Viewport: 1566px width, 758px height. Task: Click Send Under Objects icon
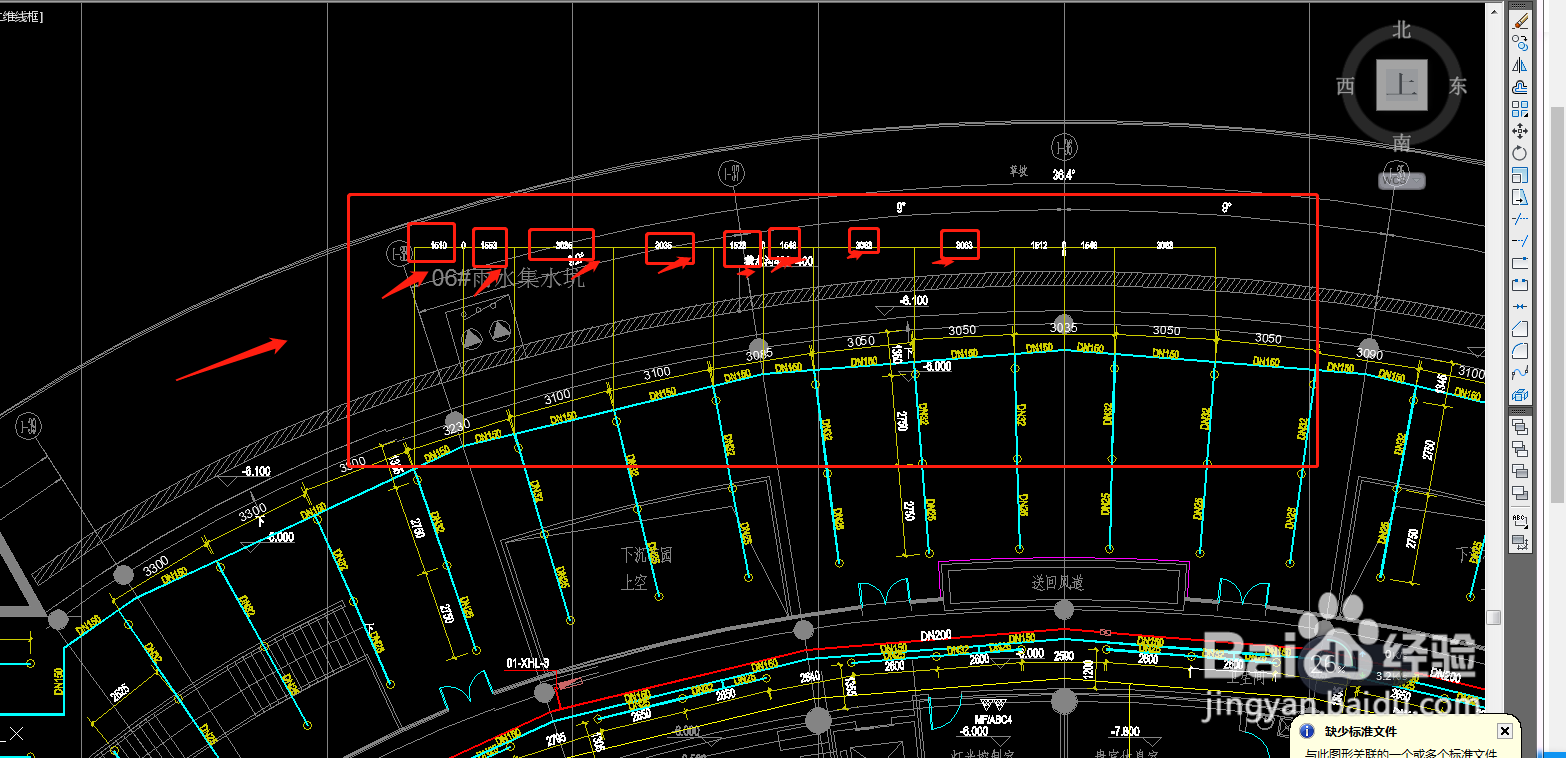pyautogui.click(x=1520, y=493)
